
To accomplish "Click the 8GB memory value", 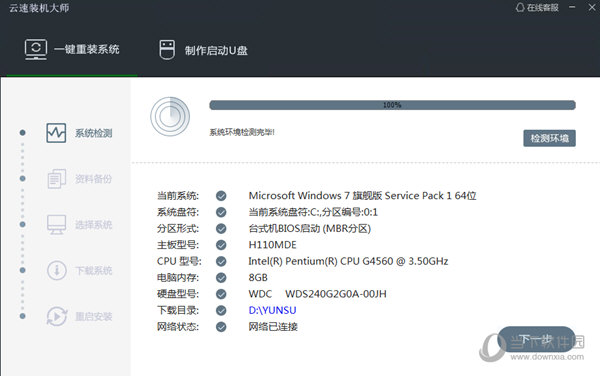I will tap(258, 278).
